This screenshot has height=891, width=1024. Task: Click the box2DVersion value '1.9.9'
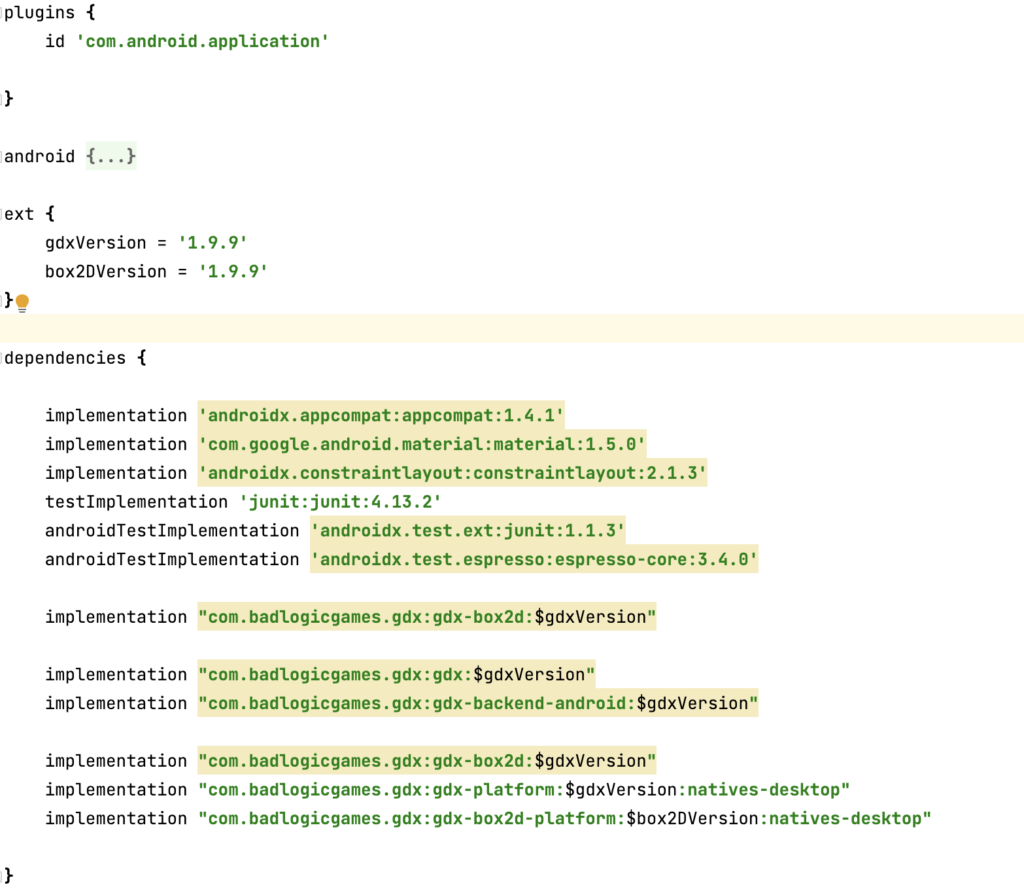pyautogui.click(x=233, y=271)
